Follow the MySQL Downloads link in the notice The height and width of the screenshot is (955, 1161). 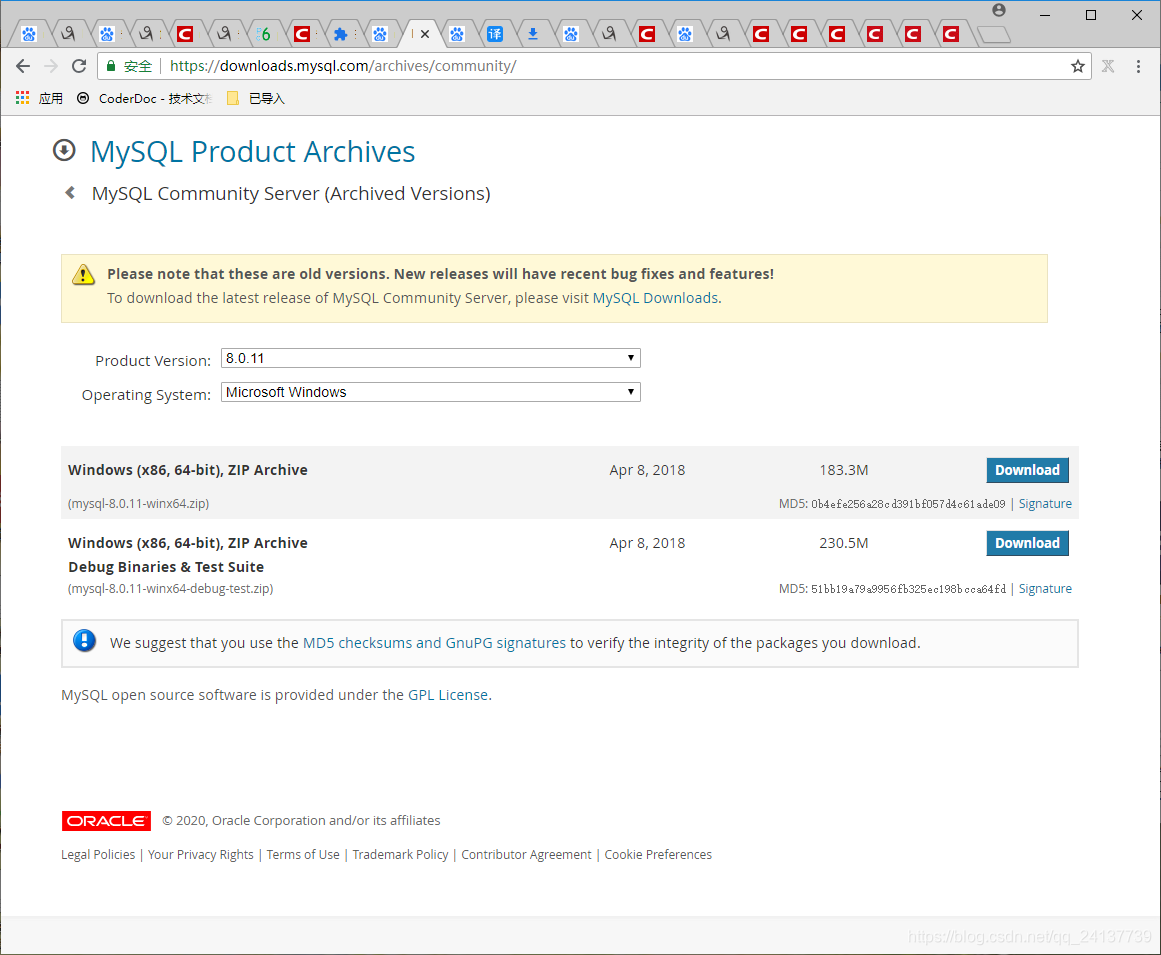(655, 298)
